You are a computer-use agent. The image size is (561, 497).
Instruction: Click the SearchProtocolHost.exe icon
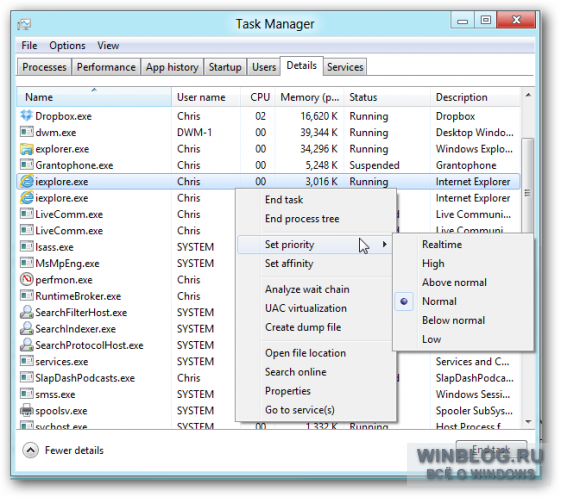pyautogui.click(x=26, y=345)
